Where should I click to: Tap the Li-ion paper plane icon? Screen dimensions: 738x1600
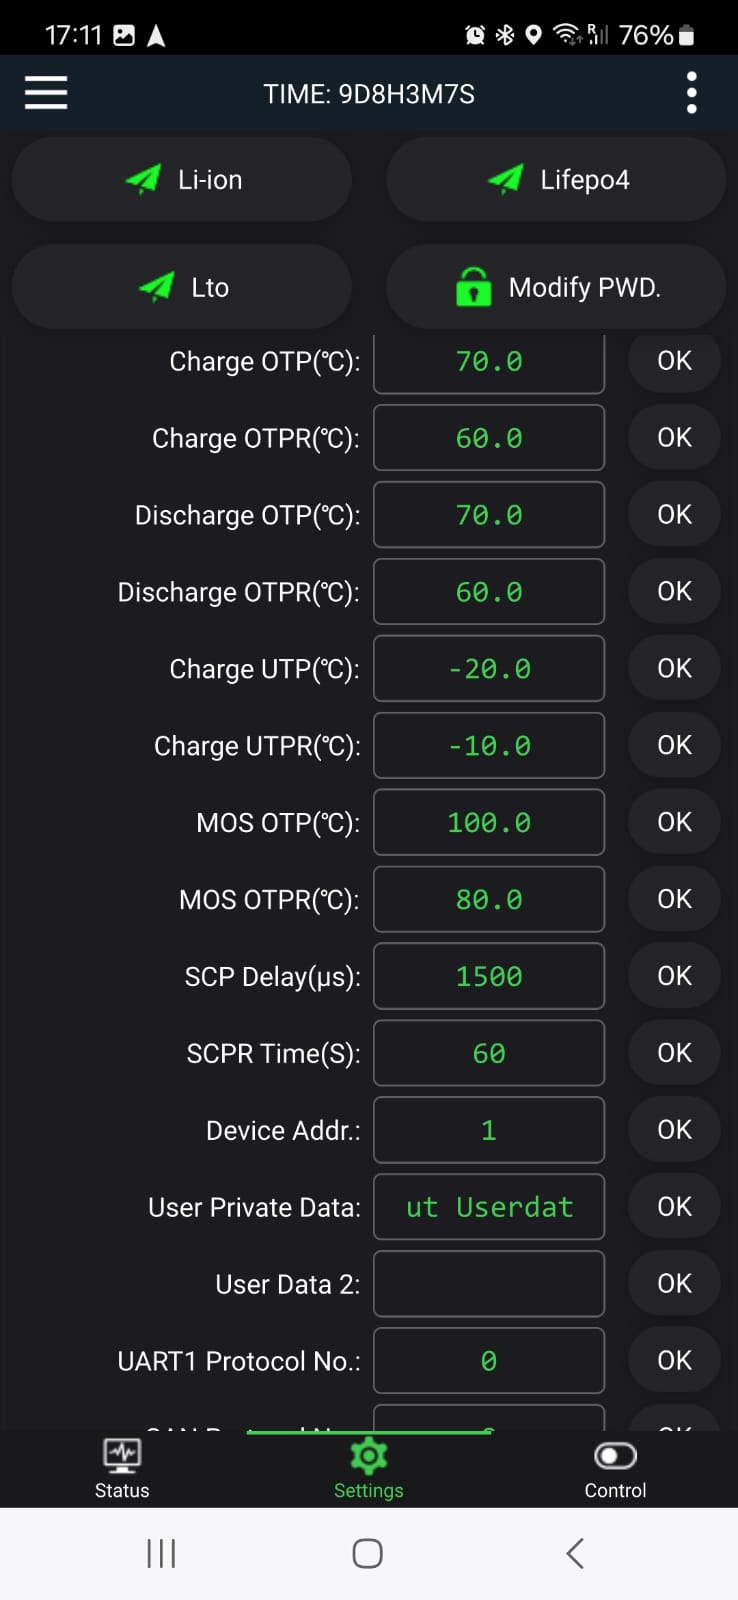click(143, 179)
